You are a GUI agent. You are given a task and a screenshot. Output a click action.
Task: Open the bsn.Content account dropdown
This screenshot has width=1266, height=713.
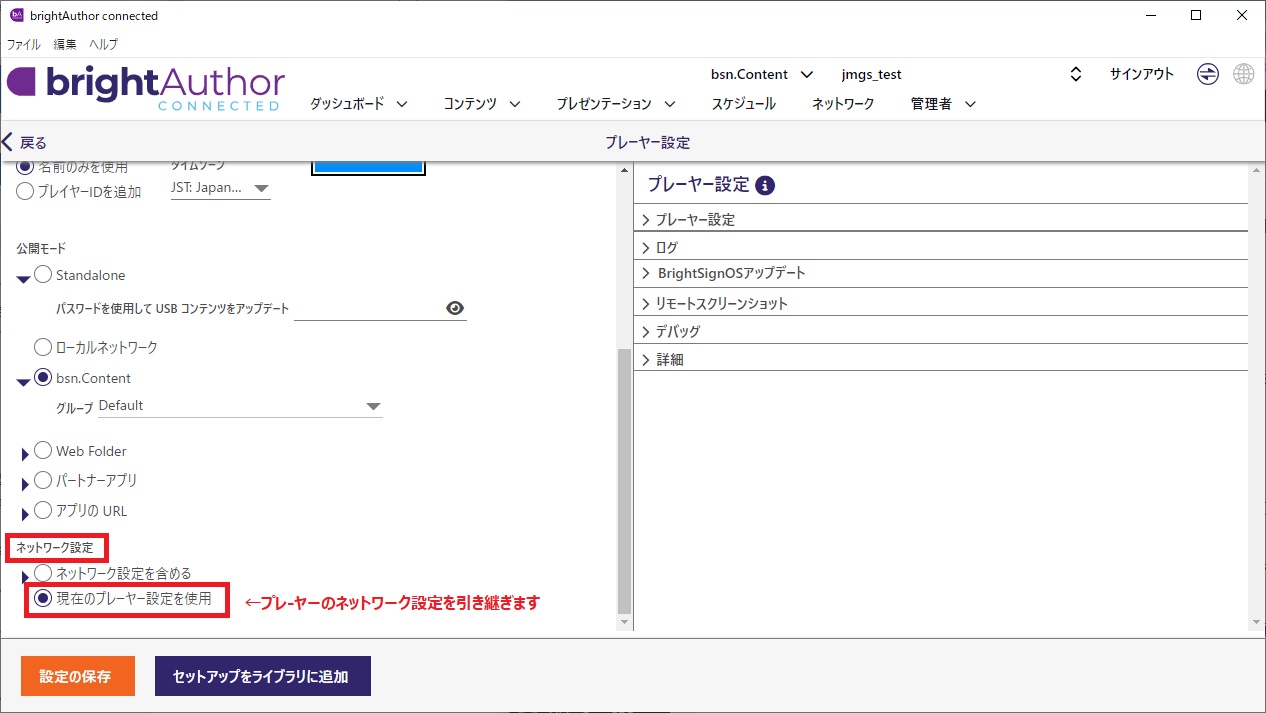762,74
